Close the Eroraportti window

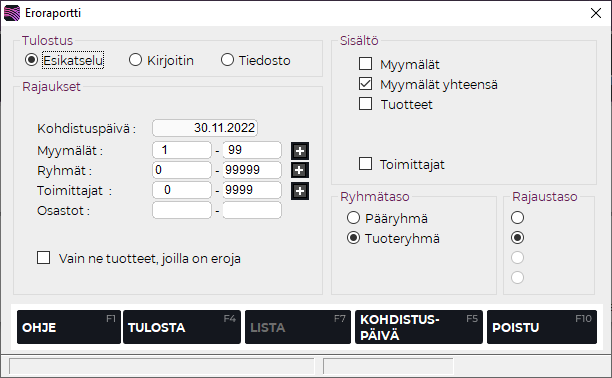pos(596,13)
